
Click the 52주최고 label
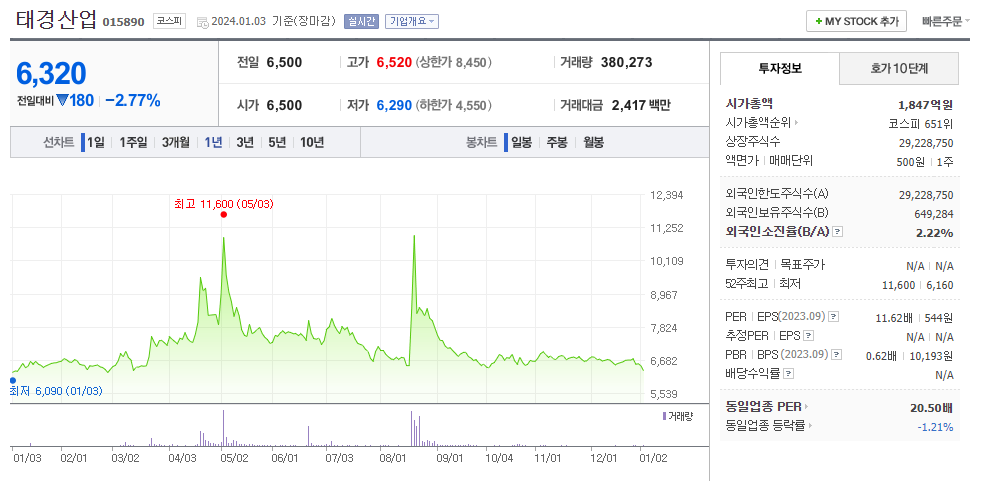tap(747, 284)
